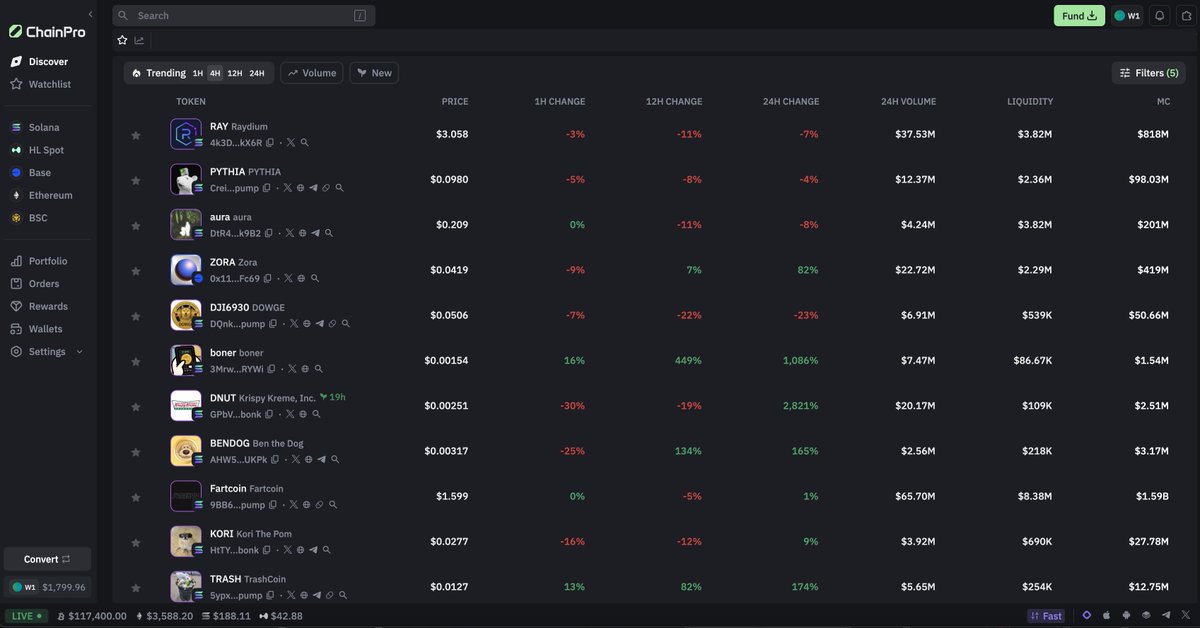Copy the RAY contract address 4k3D...kX6R
Image resolution: width=1200 pixels, height=628 pixels.
pyautogui.click(x=270, y=143)
